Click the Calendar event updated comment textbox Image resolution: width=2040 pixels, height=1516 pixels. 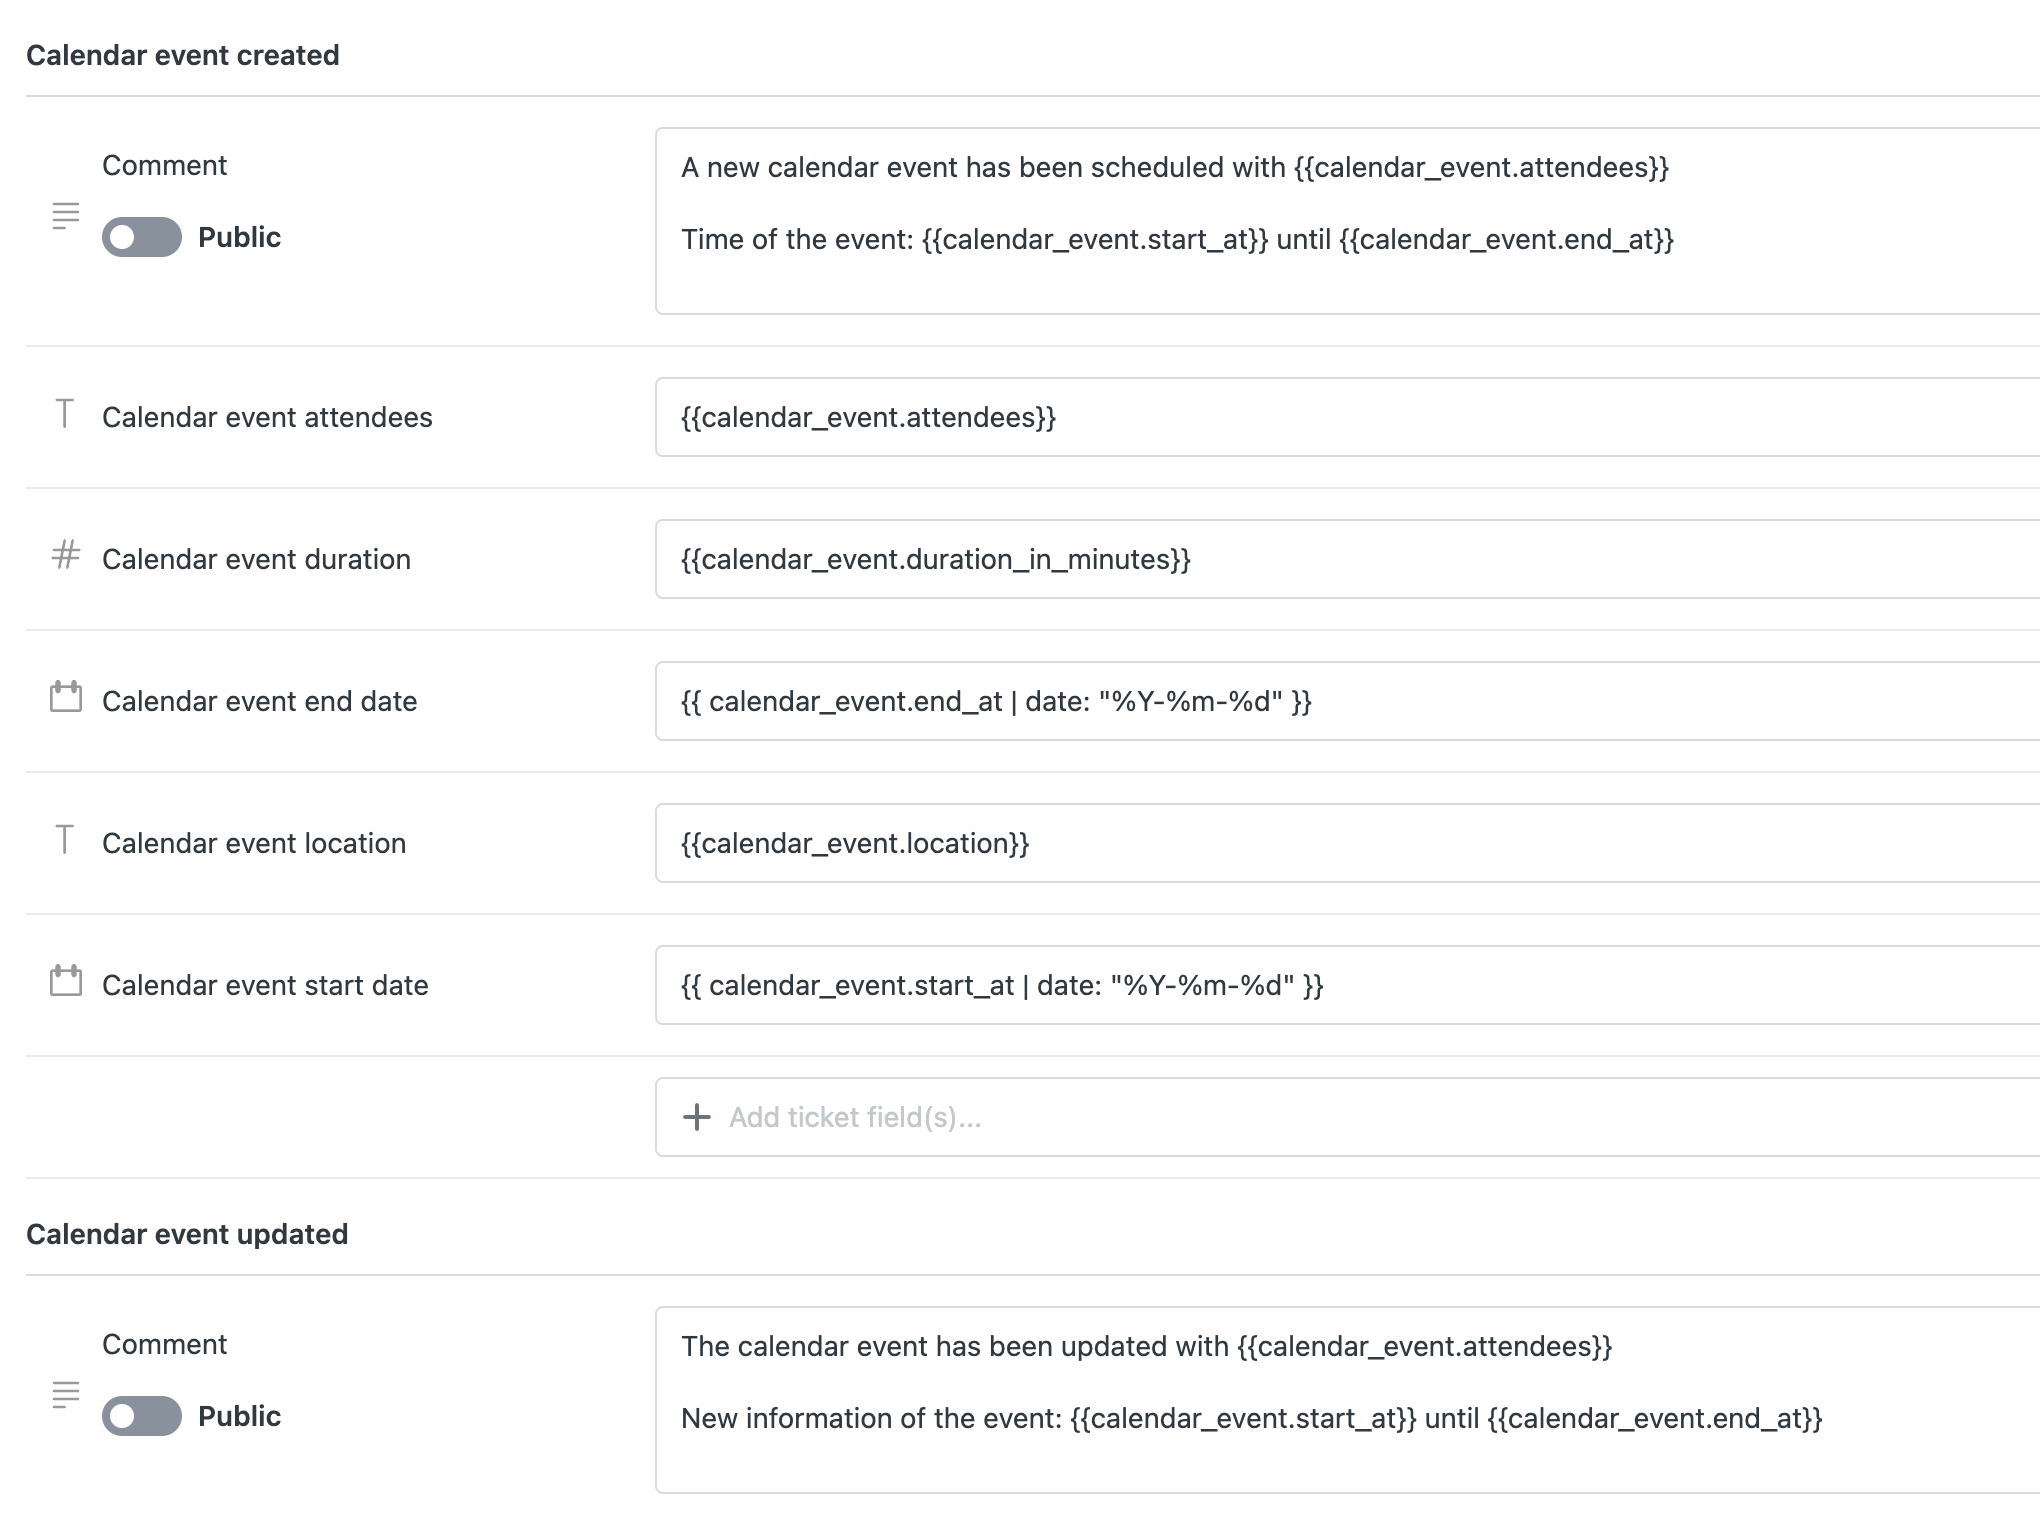[1347, 1400]
